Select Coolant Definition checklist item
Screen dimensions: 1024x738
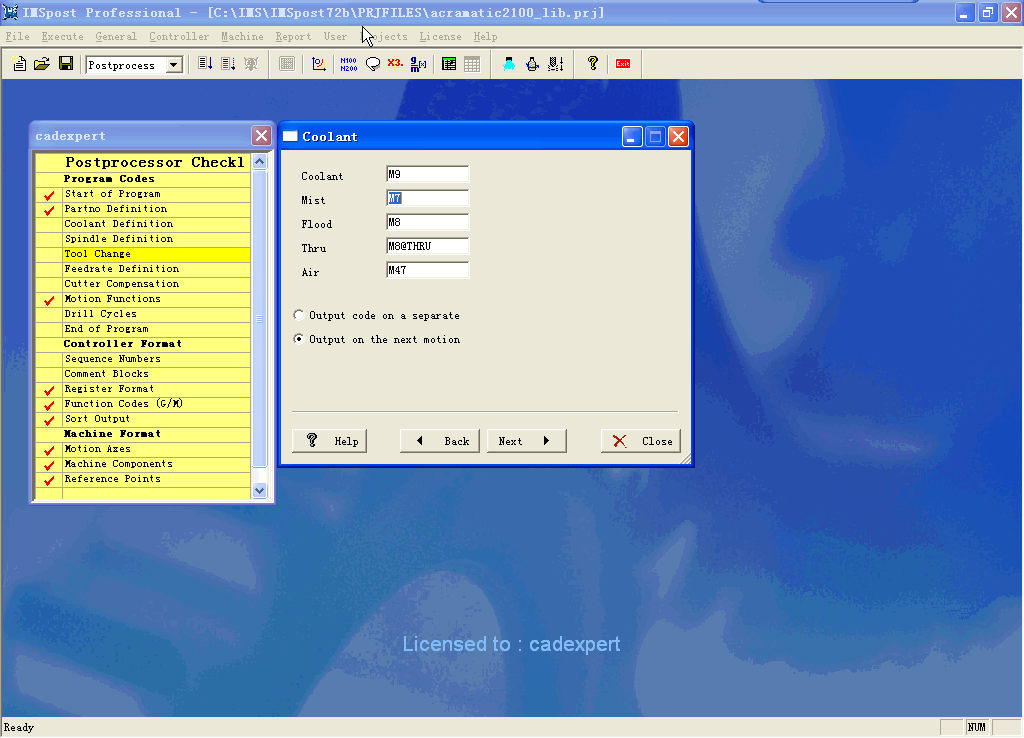coord(157,224)
